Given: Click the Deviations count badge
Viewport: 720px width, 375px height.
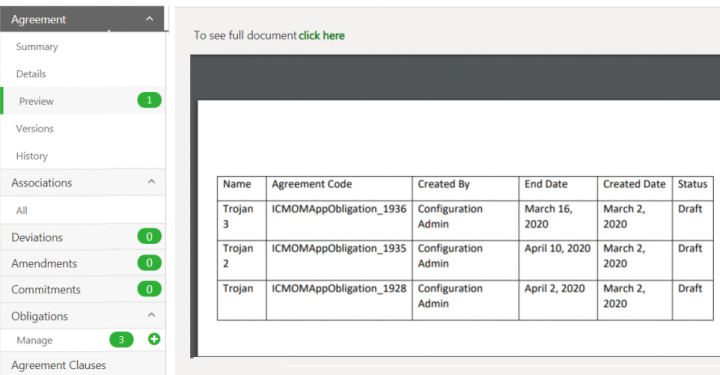Looking at the screenshot, I should pos(149,236).
